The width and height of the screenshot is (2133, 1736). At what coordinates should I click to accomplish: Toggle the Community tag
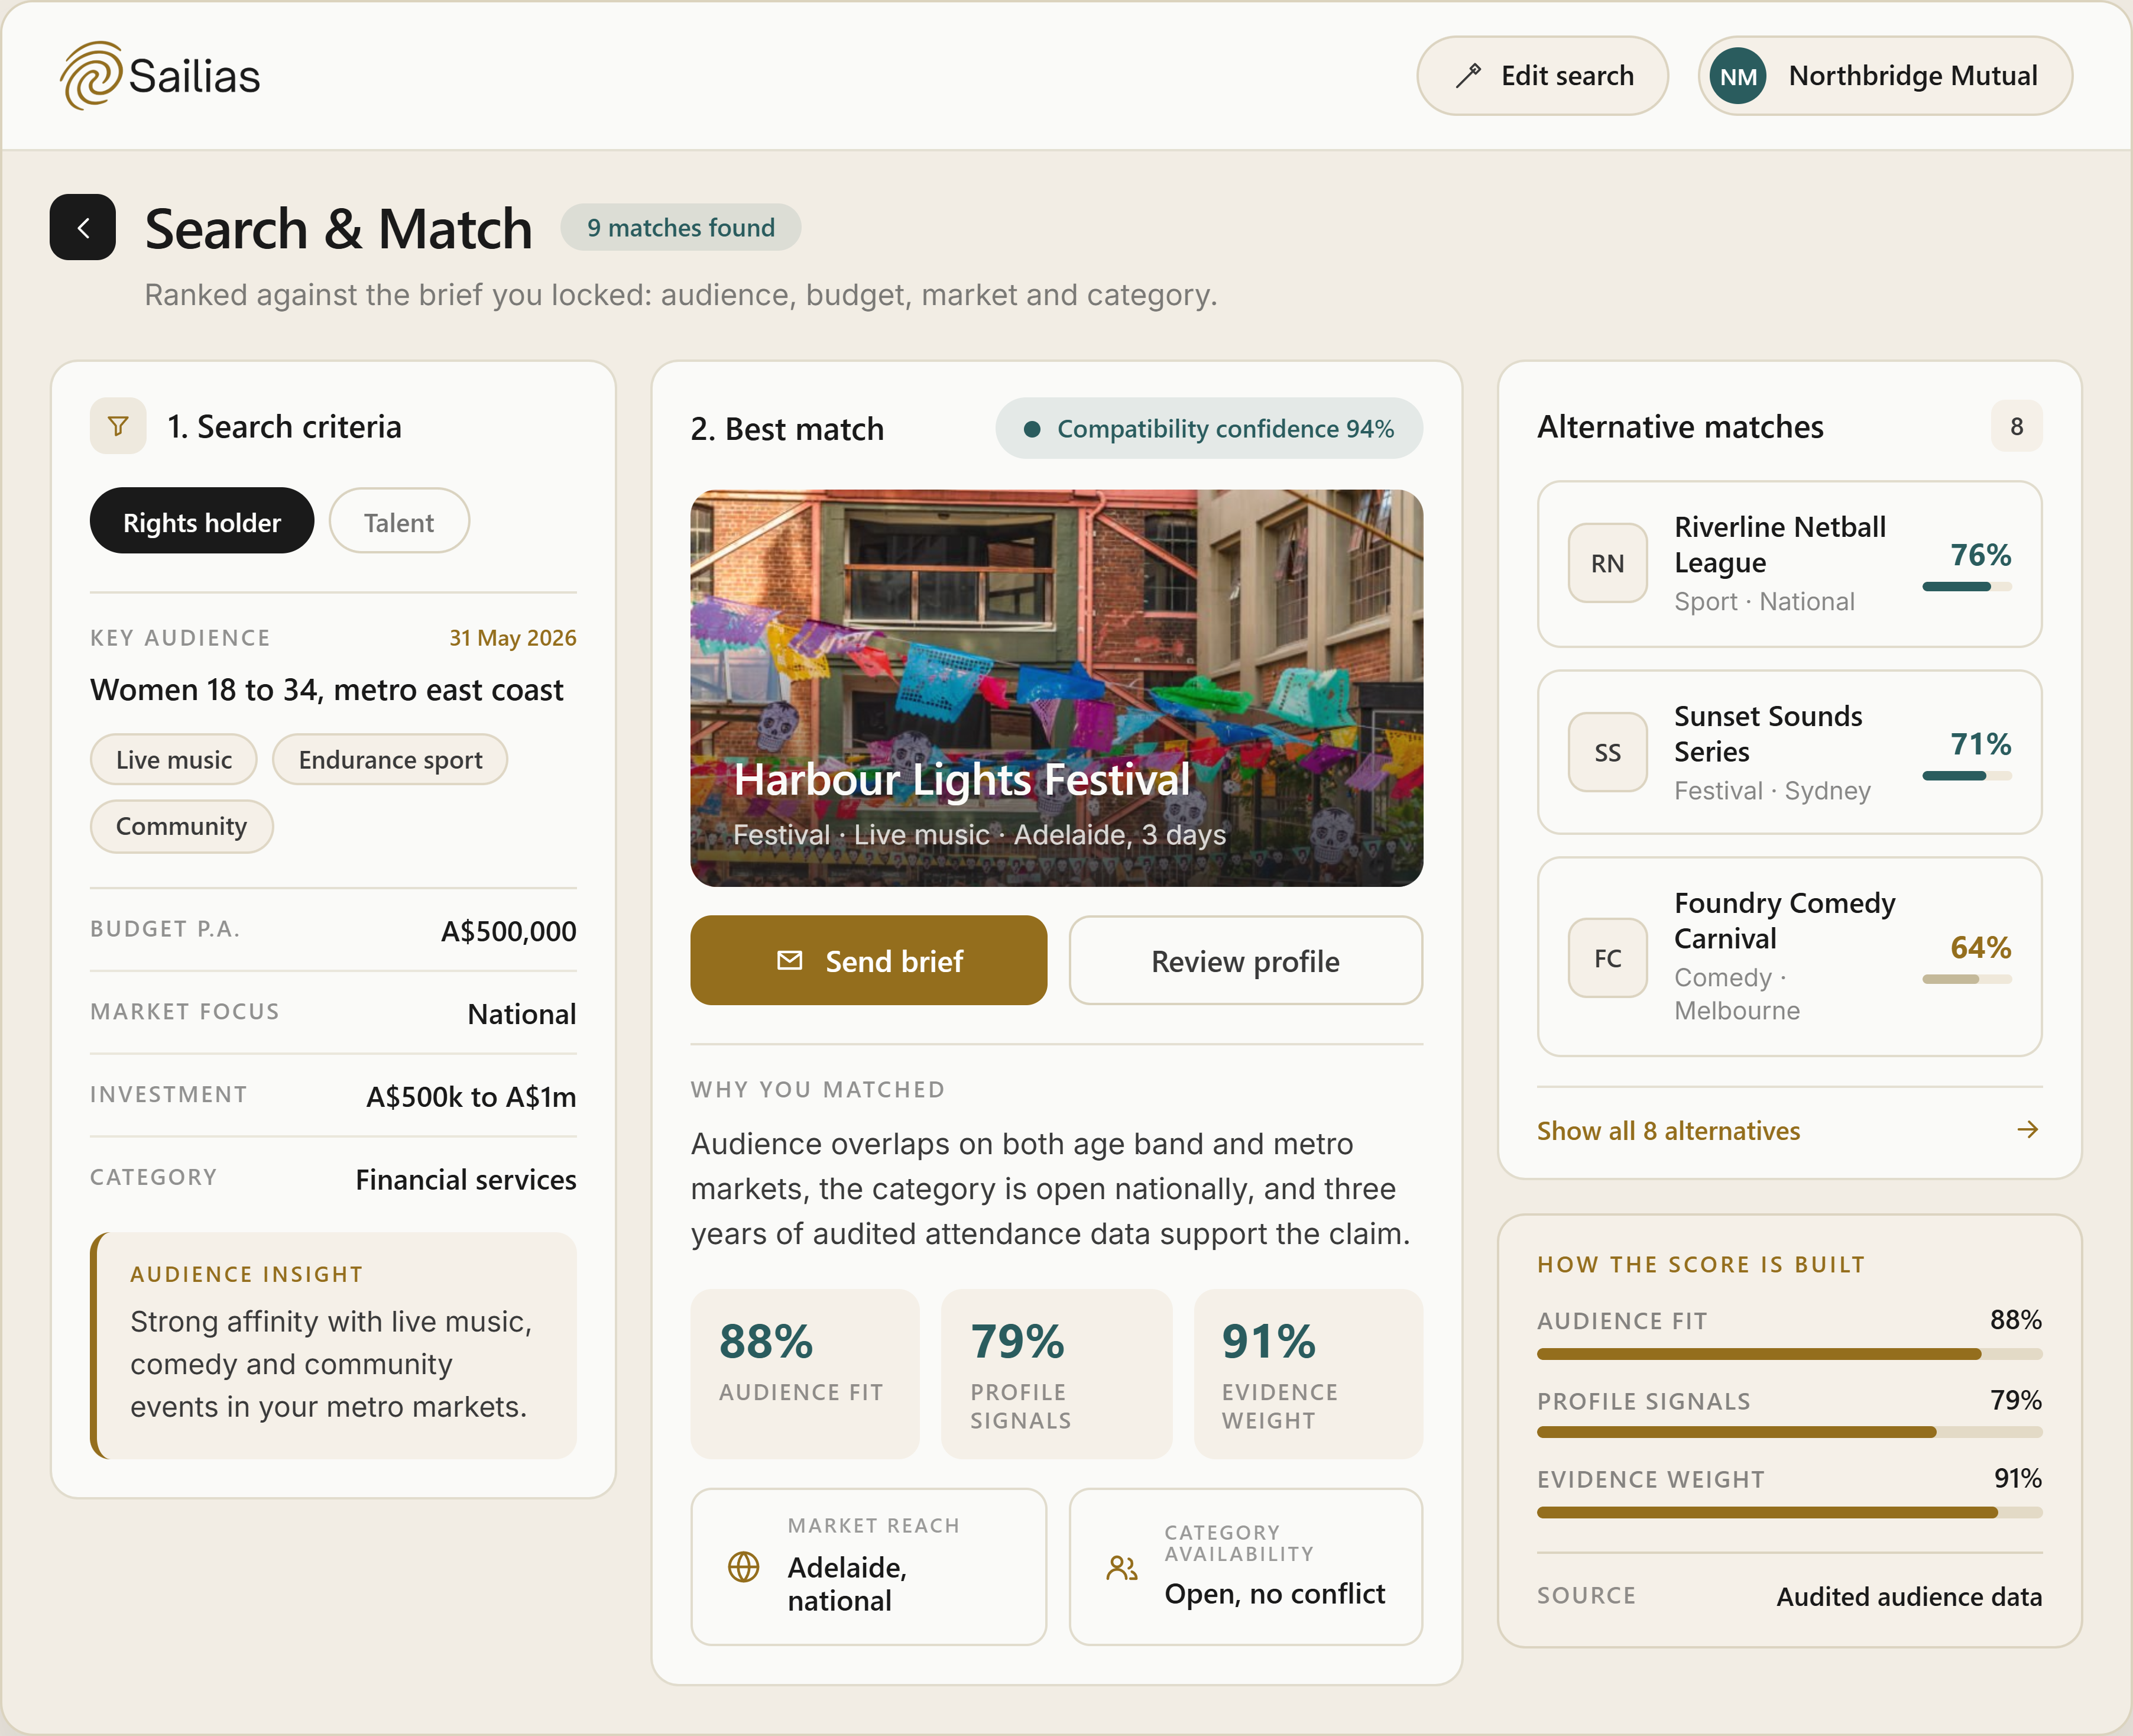pos(181,826)
